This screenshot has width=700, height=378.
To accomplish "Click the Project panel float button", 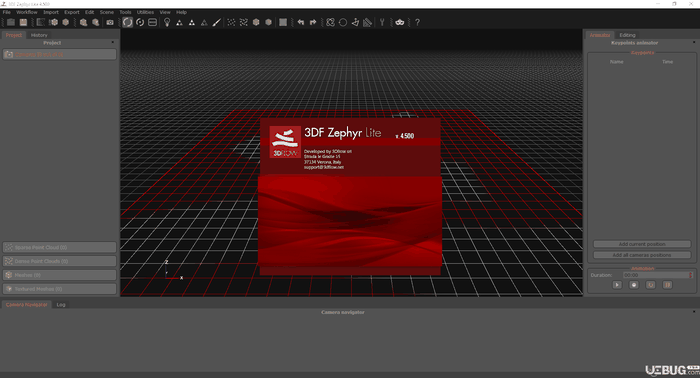I will [x=112, y=42].
